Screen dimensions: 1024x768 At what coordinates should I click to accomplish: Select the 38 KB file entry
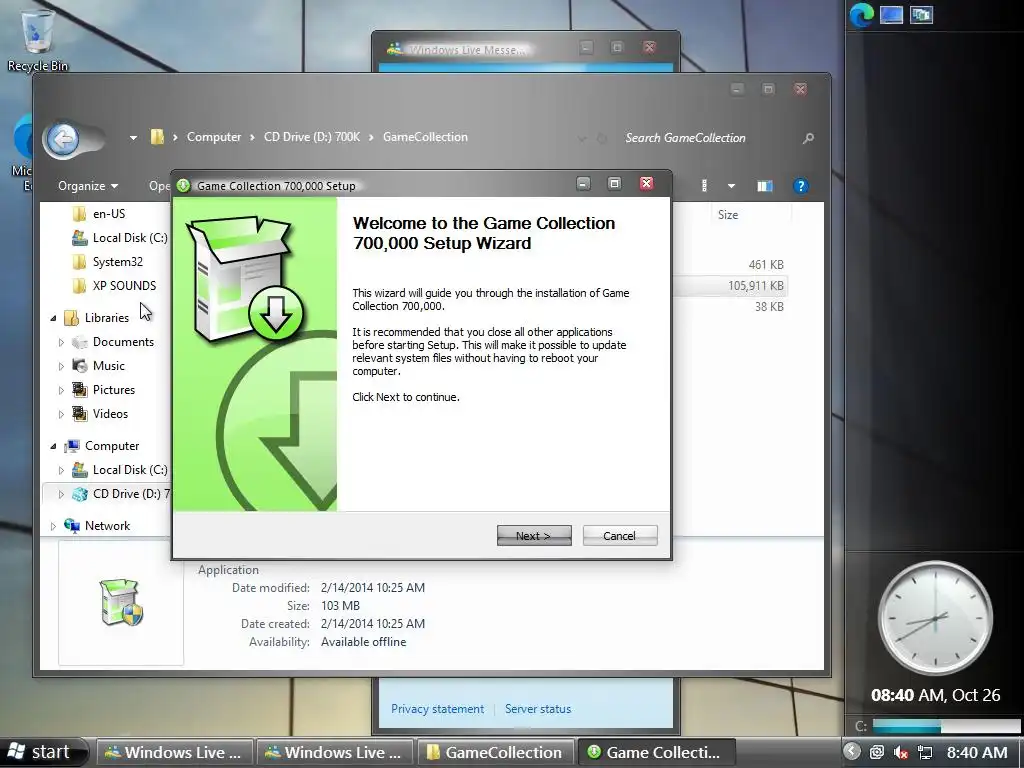pyautogui.click(x=769, y=306)
